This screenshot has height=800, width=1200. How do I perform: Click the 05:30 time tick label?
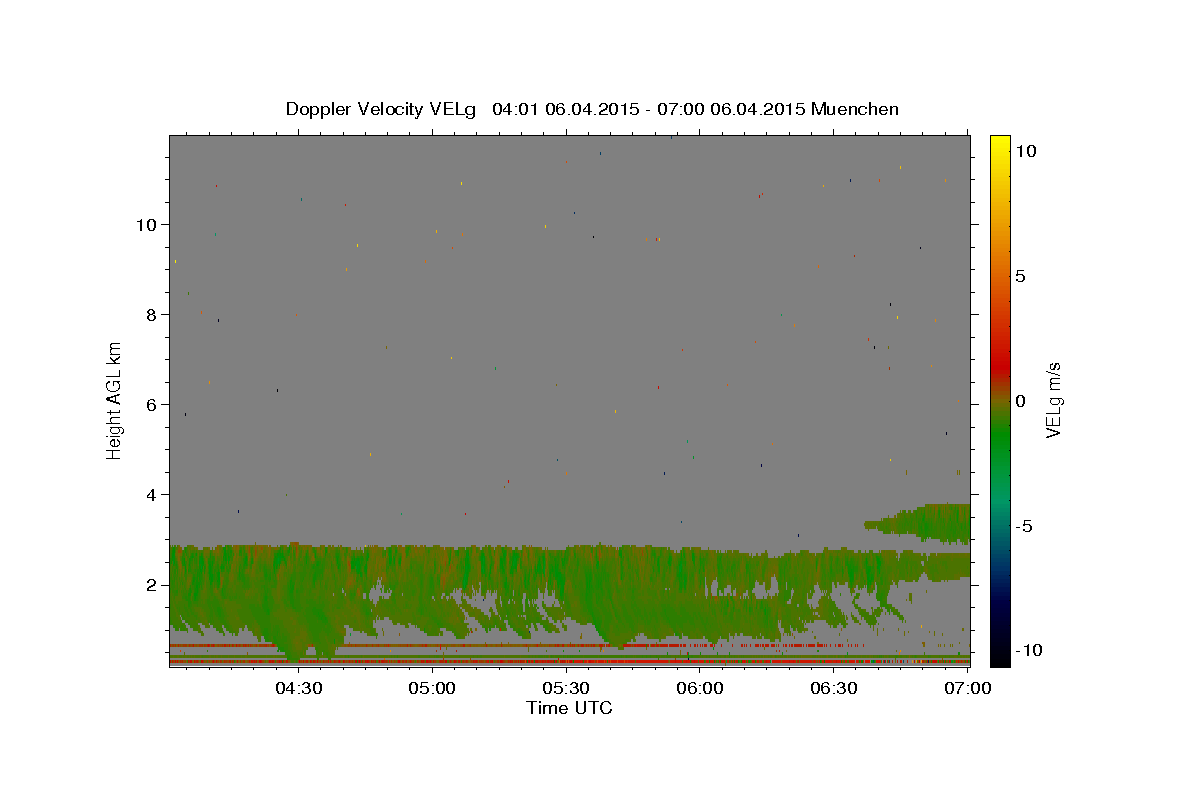566,688
